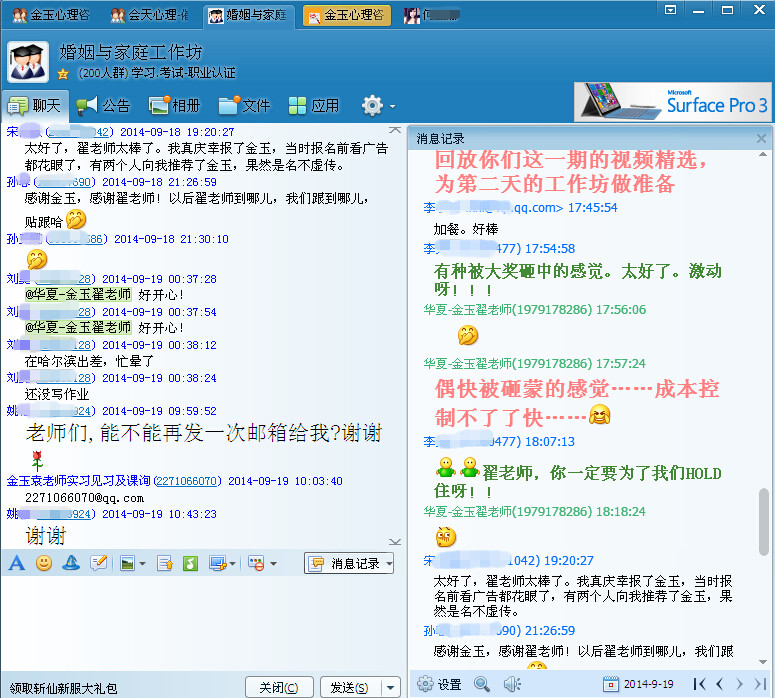Click the speaker icon in history panel
775x698 pixels.
point(512,684)
